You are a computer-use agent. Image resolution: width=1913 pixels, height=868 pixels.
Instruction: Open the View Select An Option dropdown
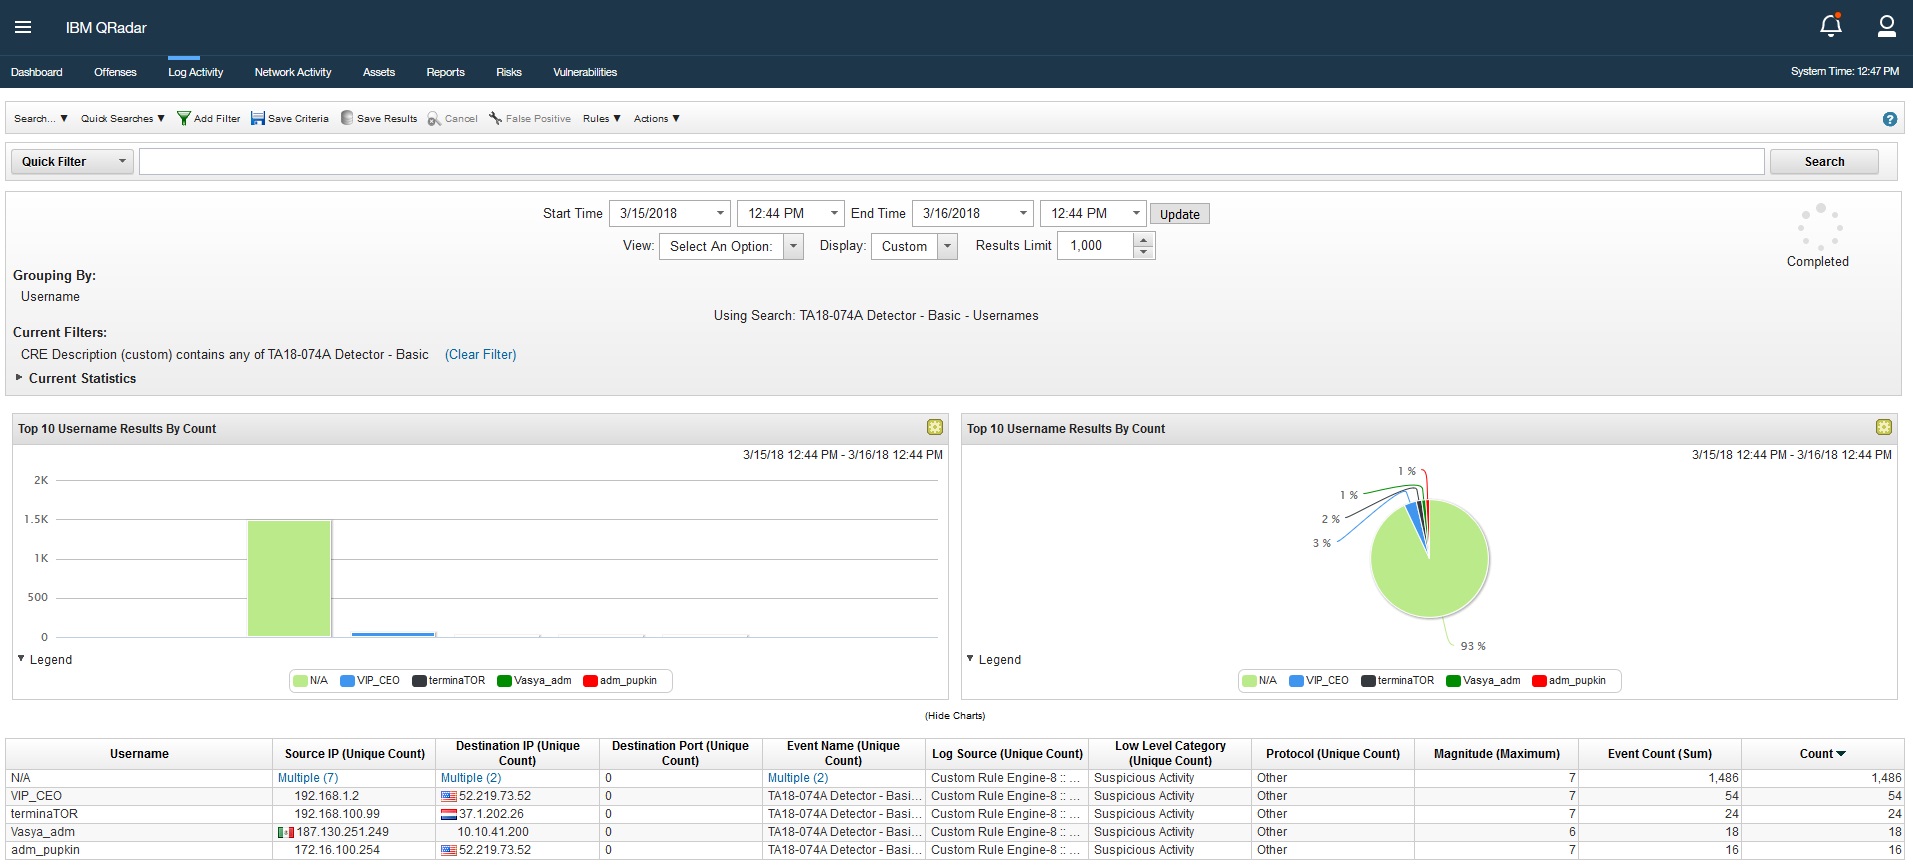click(x=730, y=246)
